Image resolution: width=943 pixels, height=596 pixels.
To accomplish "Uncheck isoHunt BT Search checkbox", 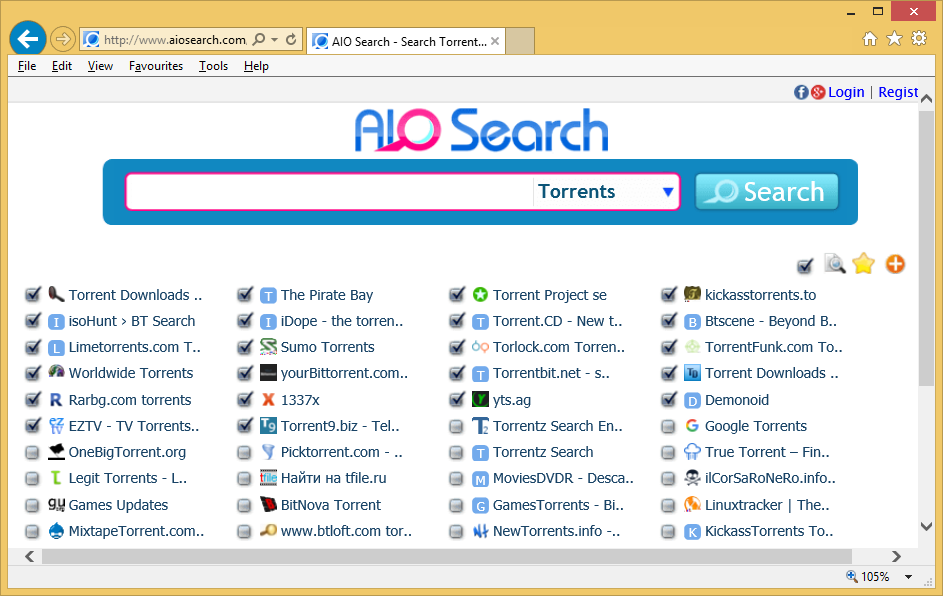I will tap(32, 321).
